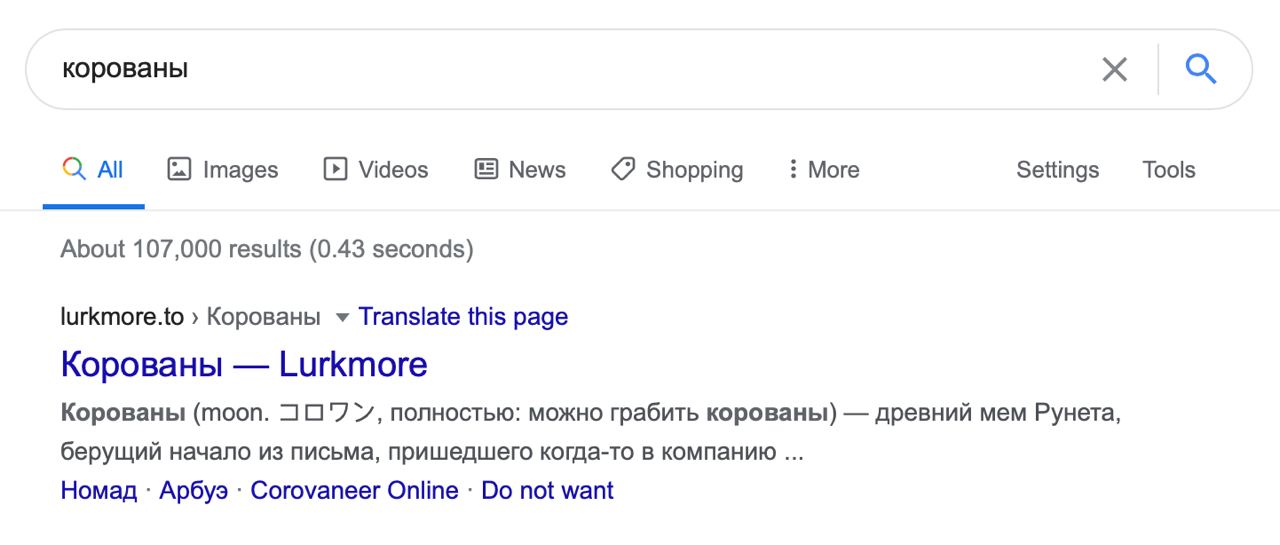Switch to the All results tab
Image resolution: width=1280 pixels, height=545 pixels.
[x=110, y=170]
